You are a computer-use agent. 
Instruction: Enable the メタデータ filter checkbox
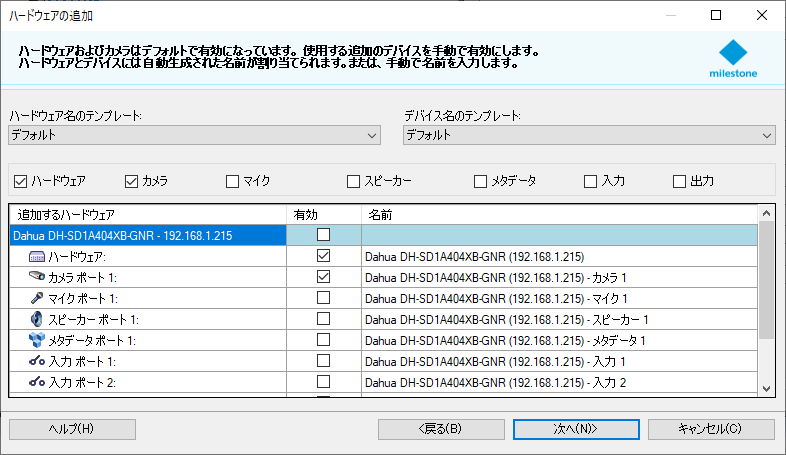click(x=480, y=181)
